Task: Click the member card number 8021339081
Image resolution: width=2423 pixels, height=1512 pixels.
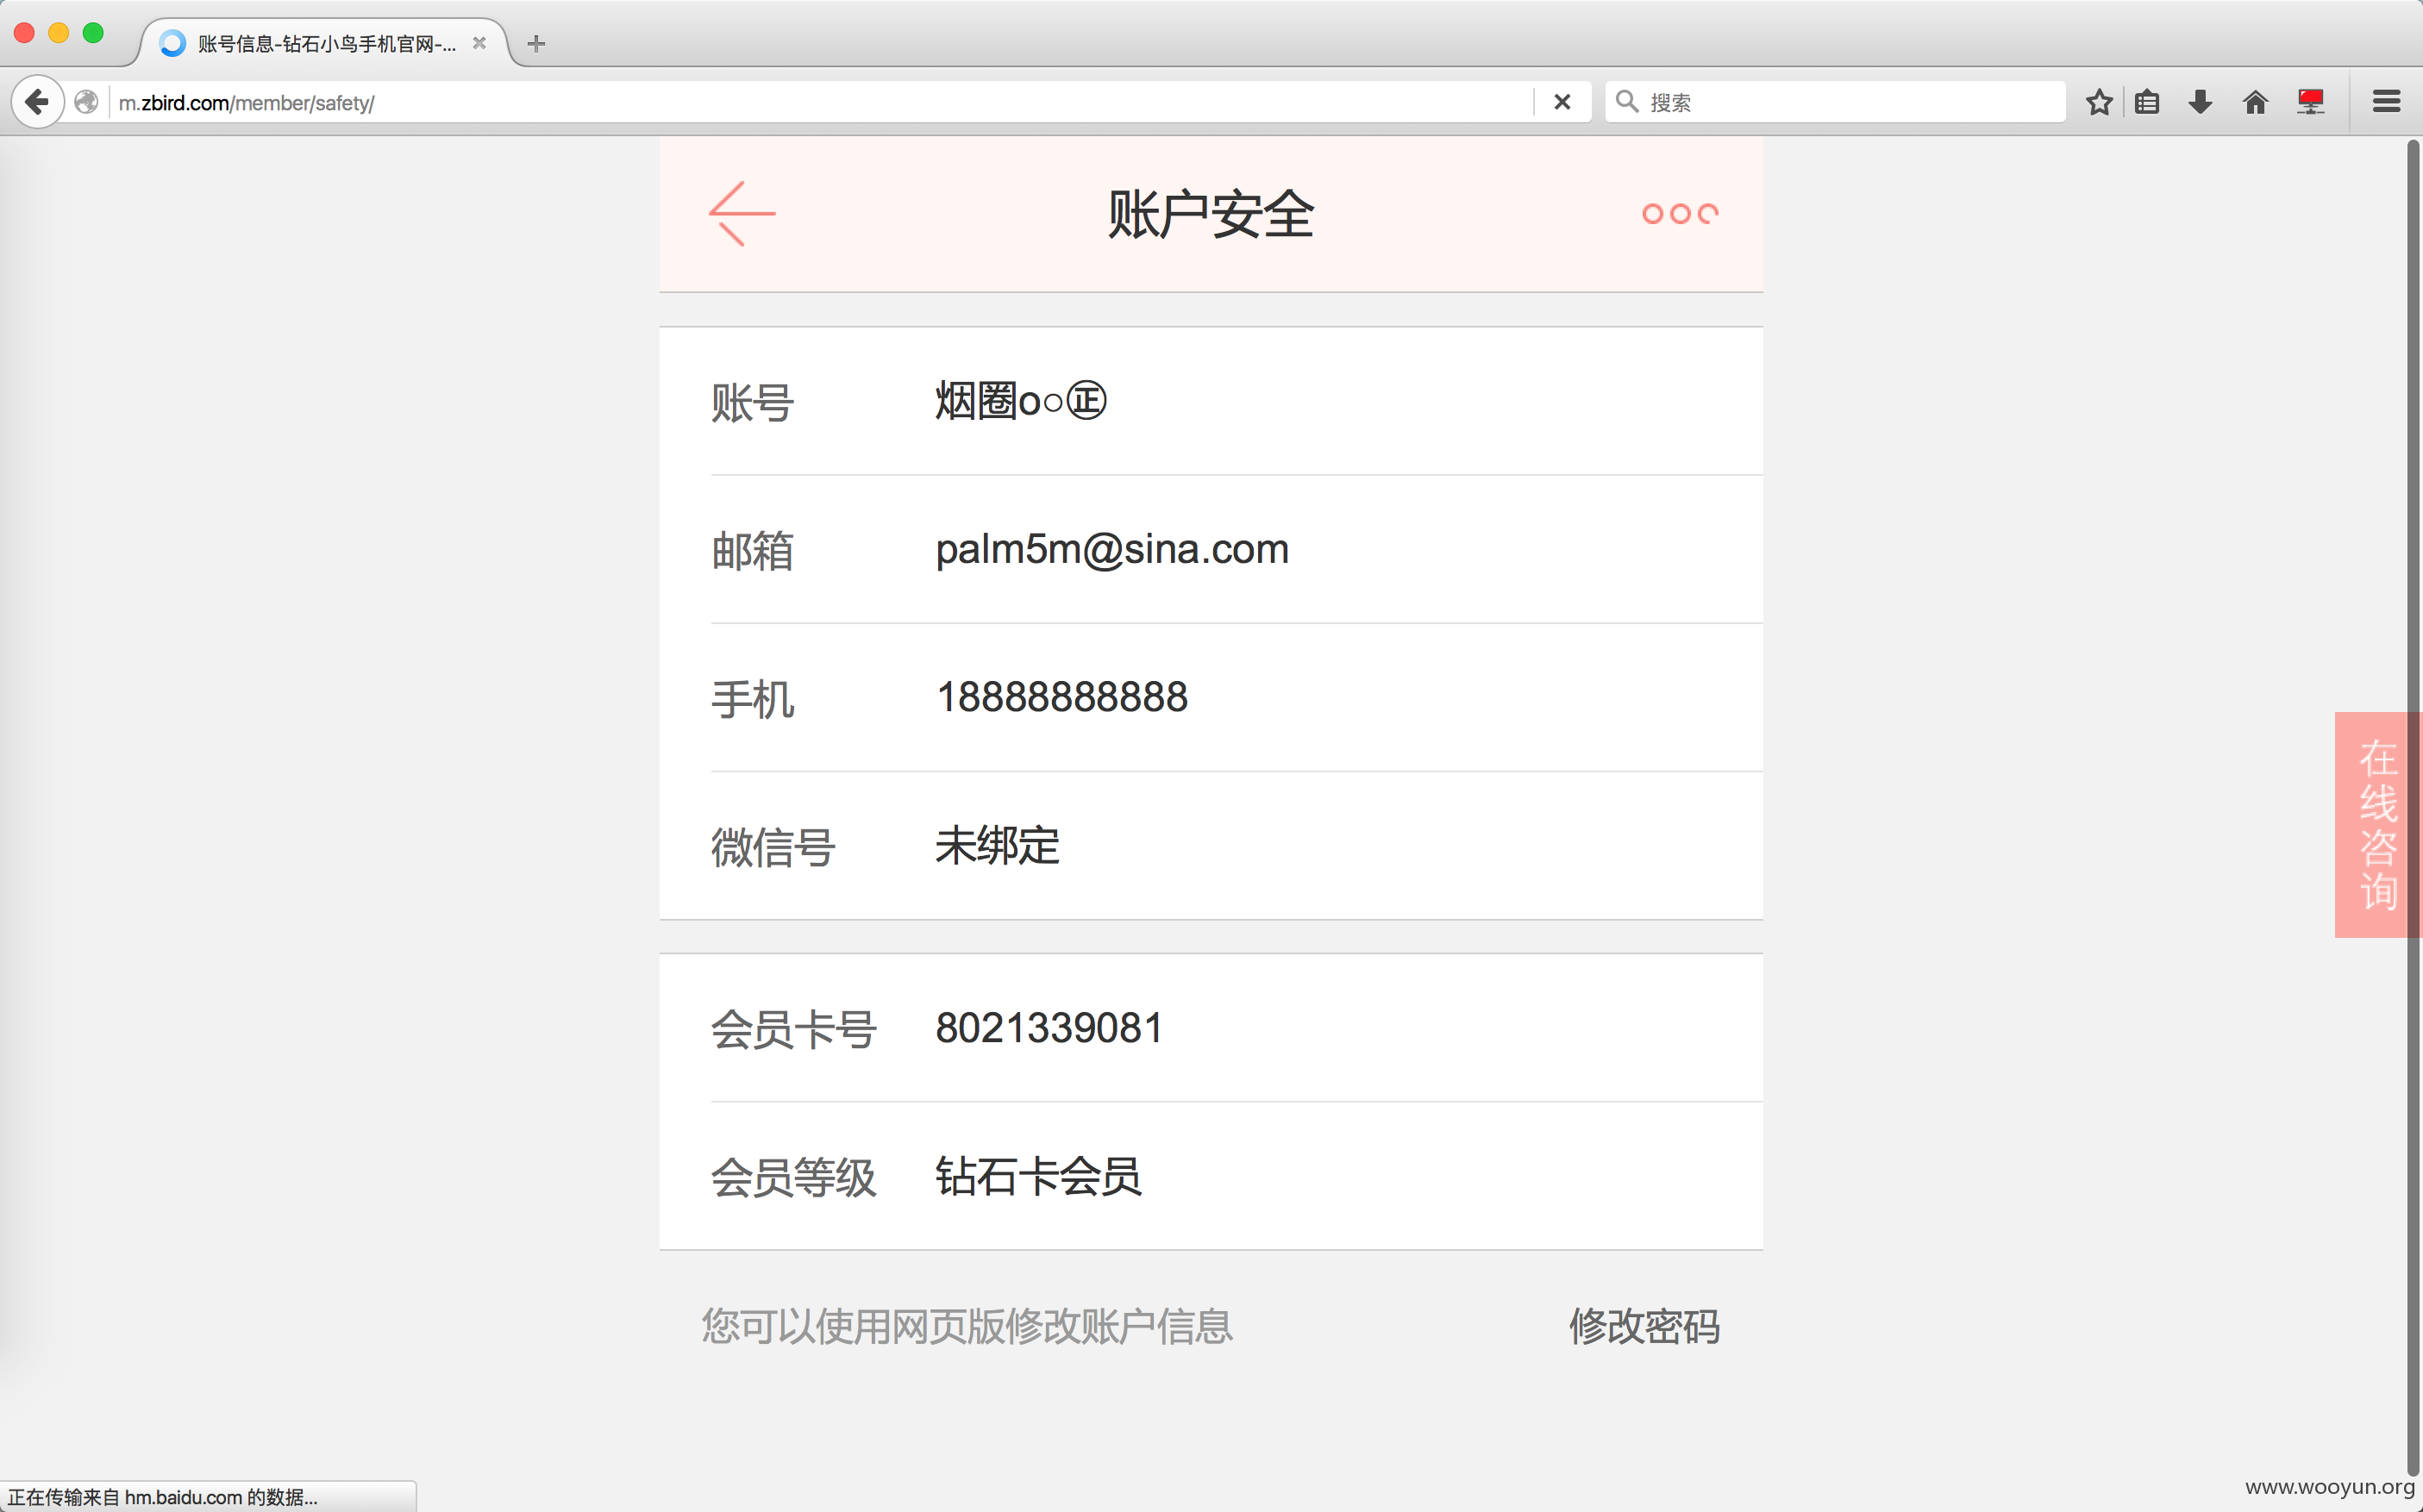Action: coord(1049,1028)
